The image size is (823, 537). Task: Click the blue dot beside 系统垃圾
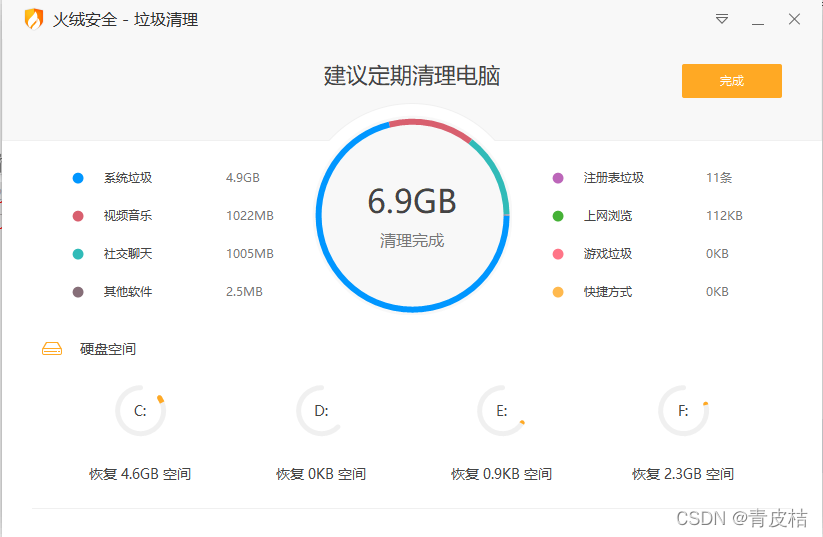(x=78, y=178)
